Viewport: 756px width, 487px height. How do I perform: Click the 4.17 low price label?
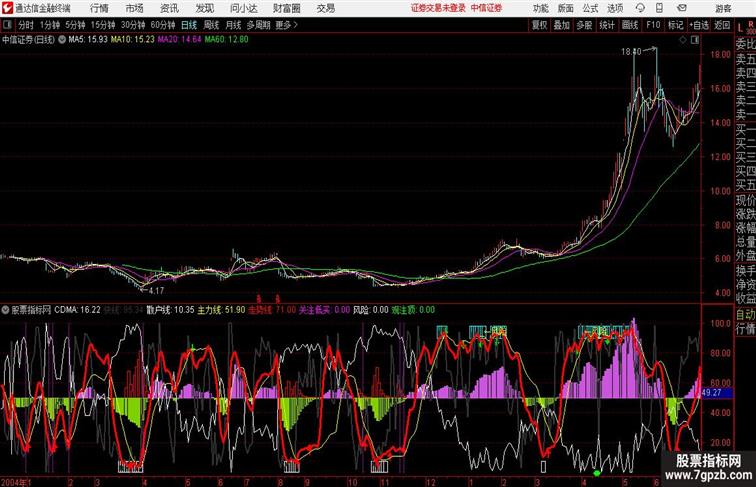(x=156, y=291)
